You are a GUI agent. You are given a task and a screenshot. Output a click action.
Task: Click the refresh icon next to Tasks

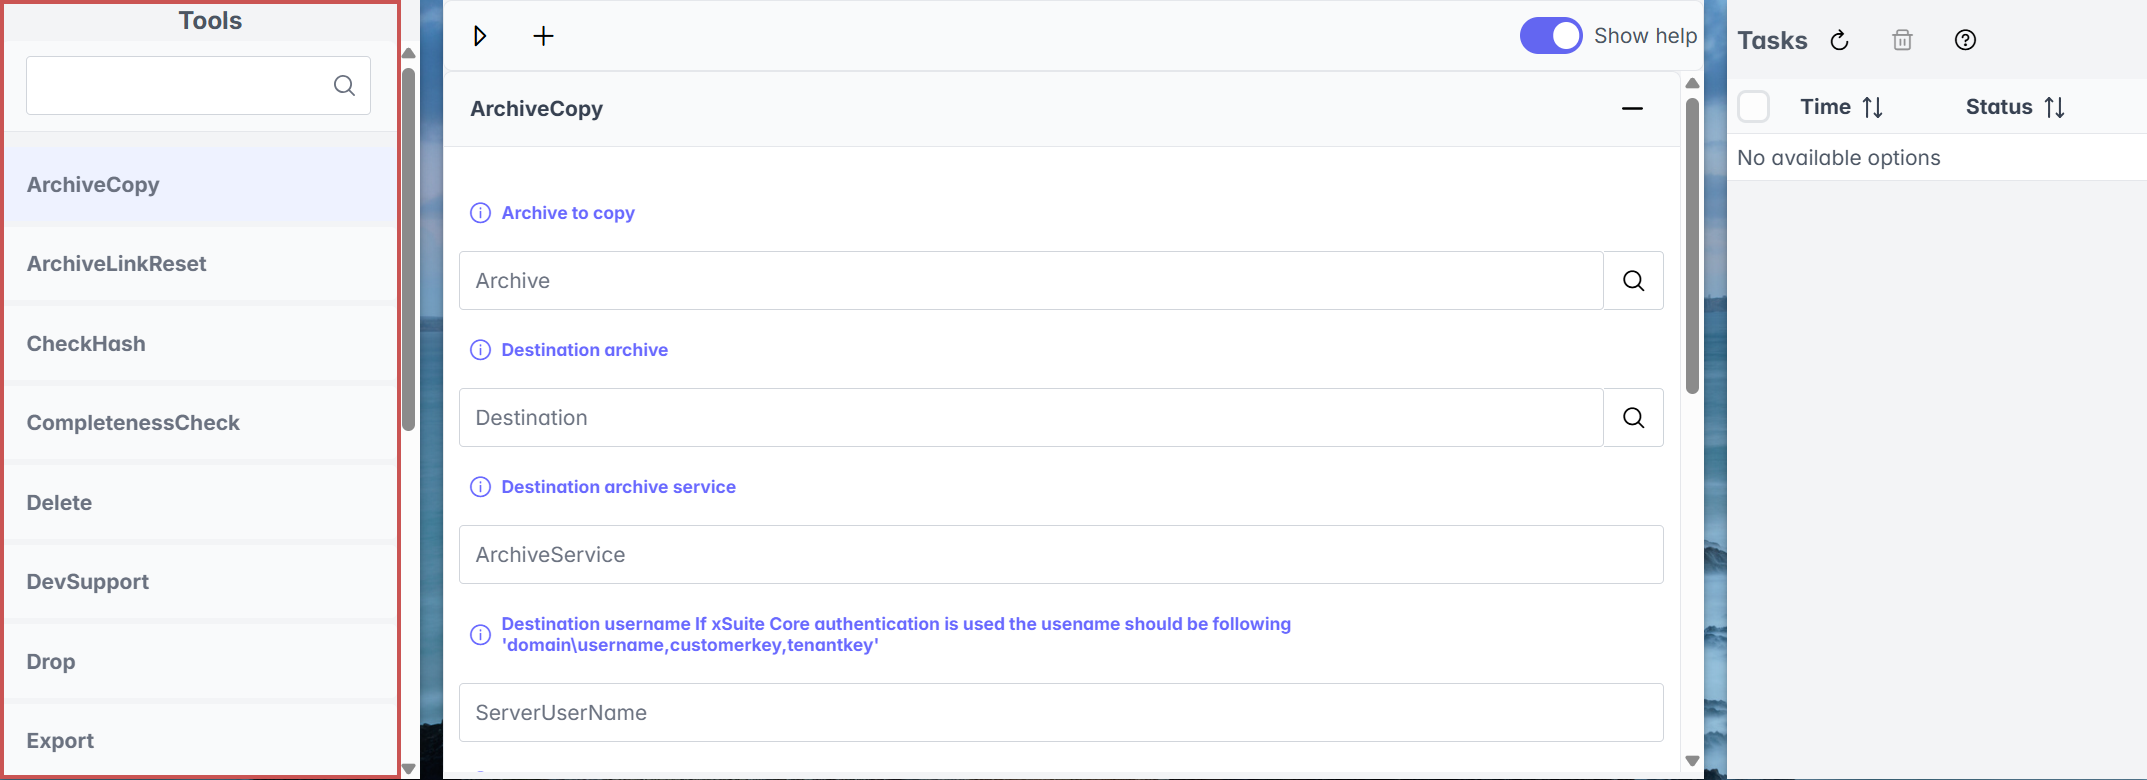click(x=1839, y=40)
